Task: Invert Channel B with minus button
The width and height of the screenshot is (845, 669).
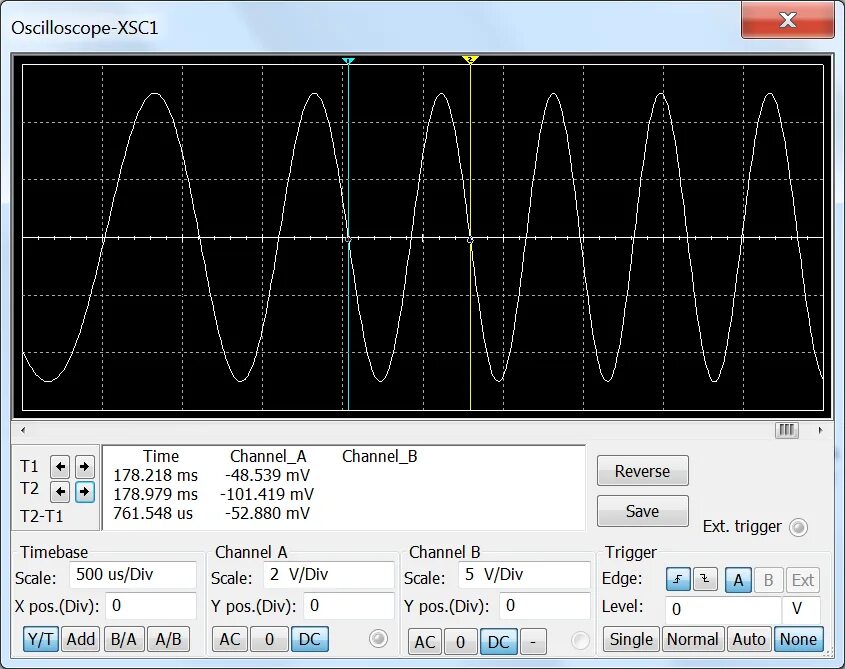Action: 533,642
